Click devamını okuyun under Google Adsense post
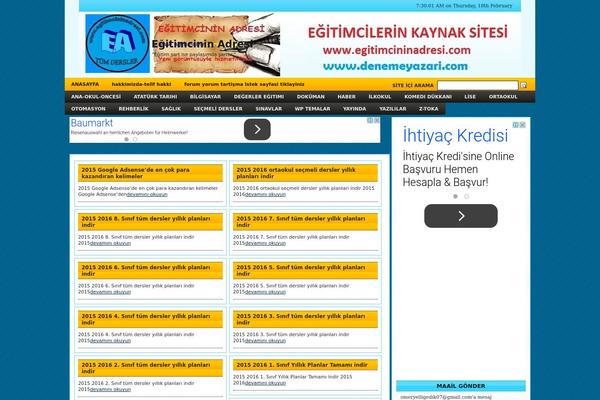Viewport: 600px width, 400px height. pos(147,194)
